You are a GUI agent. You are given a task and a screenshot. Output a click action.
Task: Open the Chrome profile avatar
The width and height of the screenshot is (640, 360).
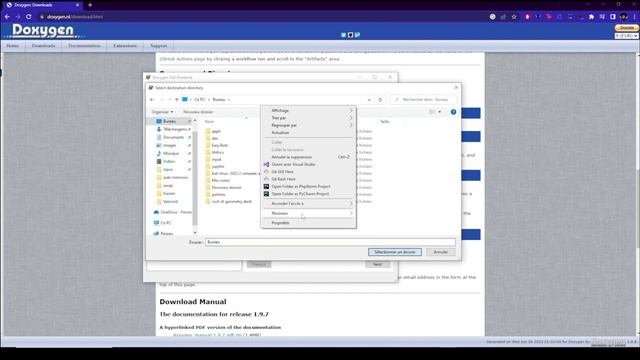[x=624, y=17]
